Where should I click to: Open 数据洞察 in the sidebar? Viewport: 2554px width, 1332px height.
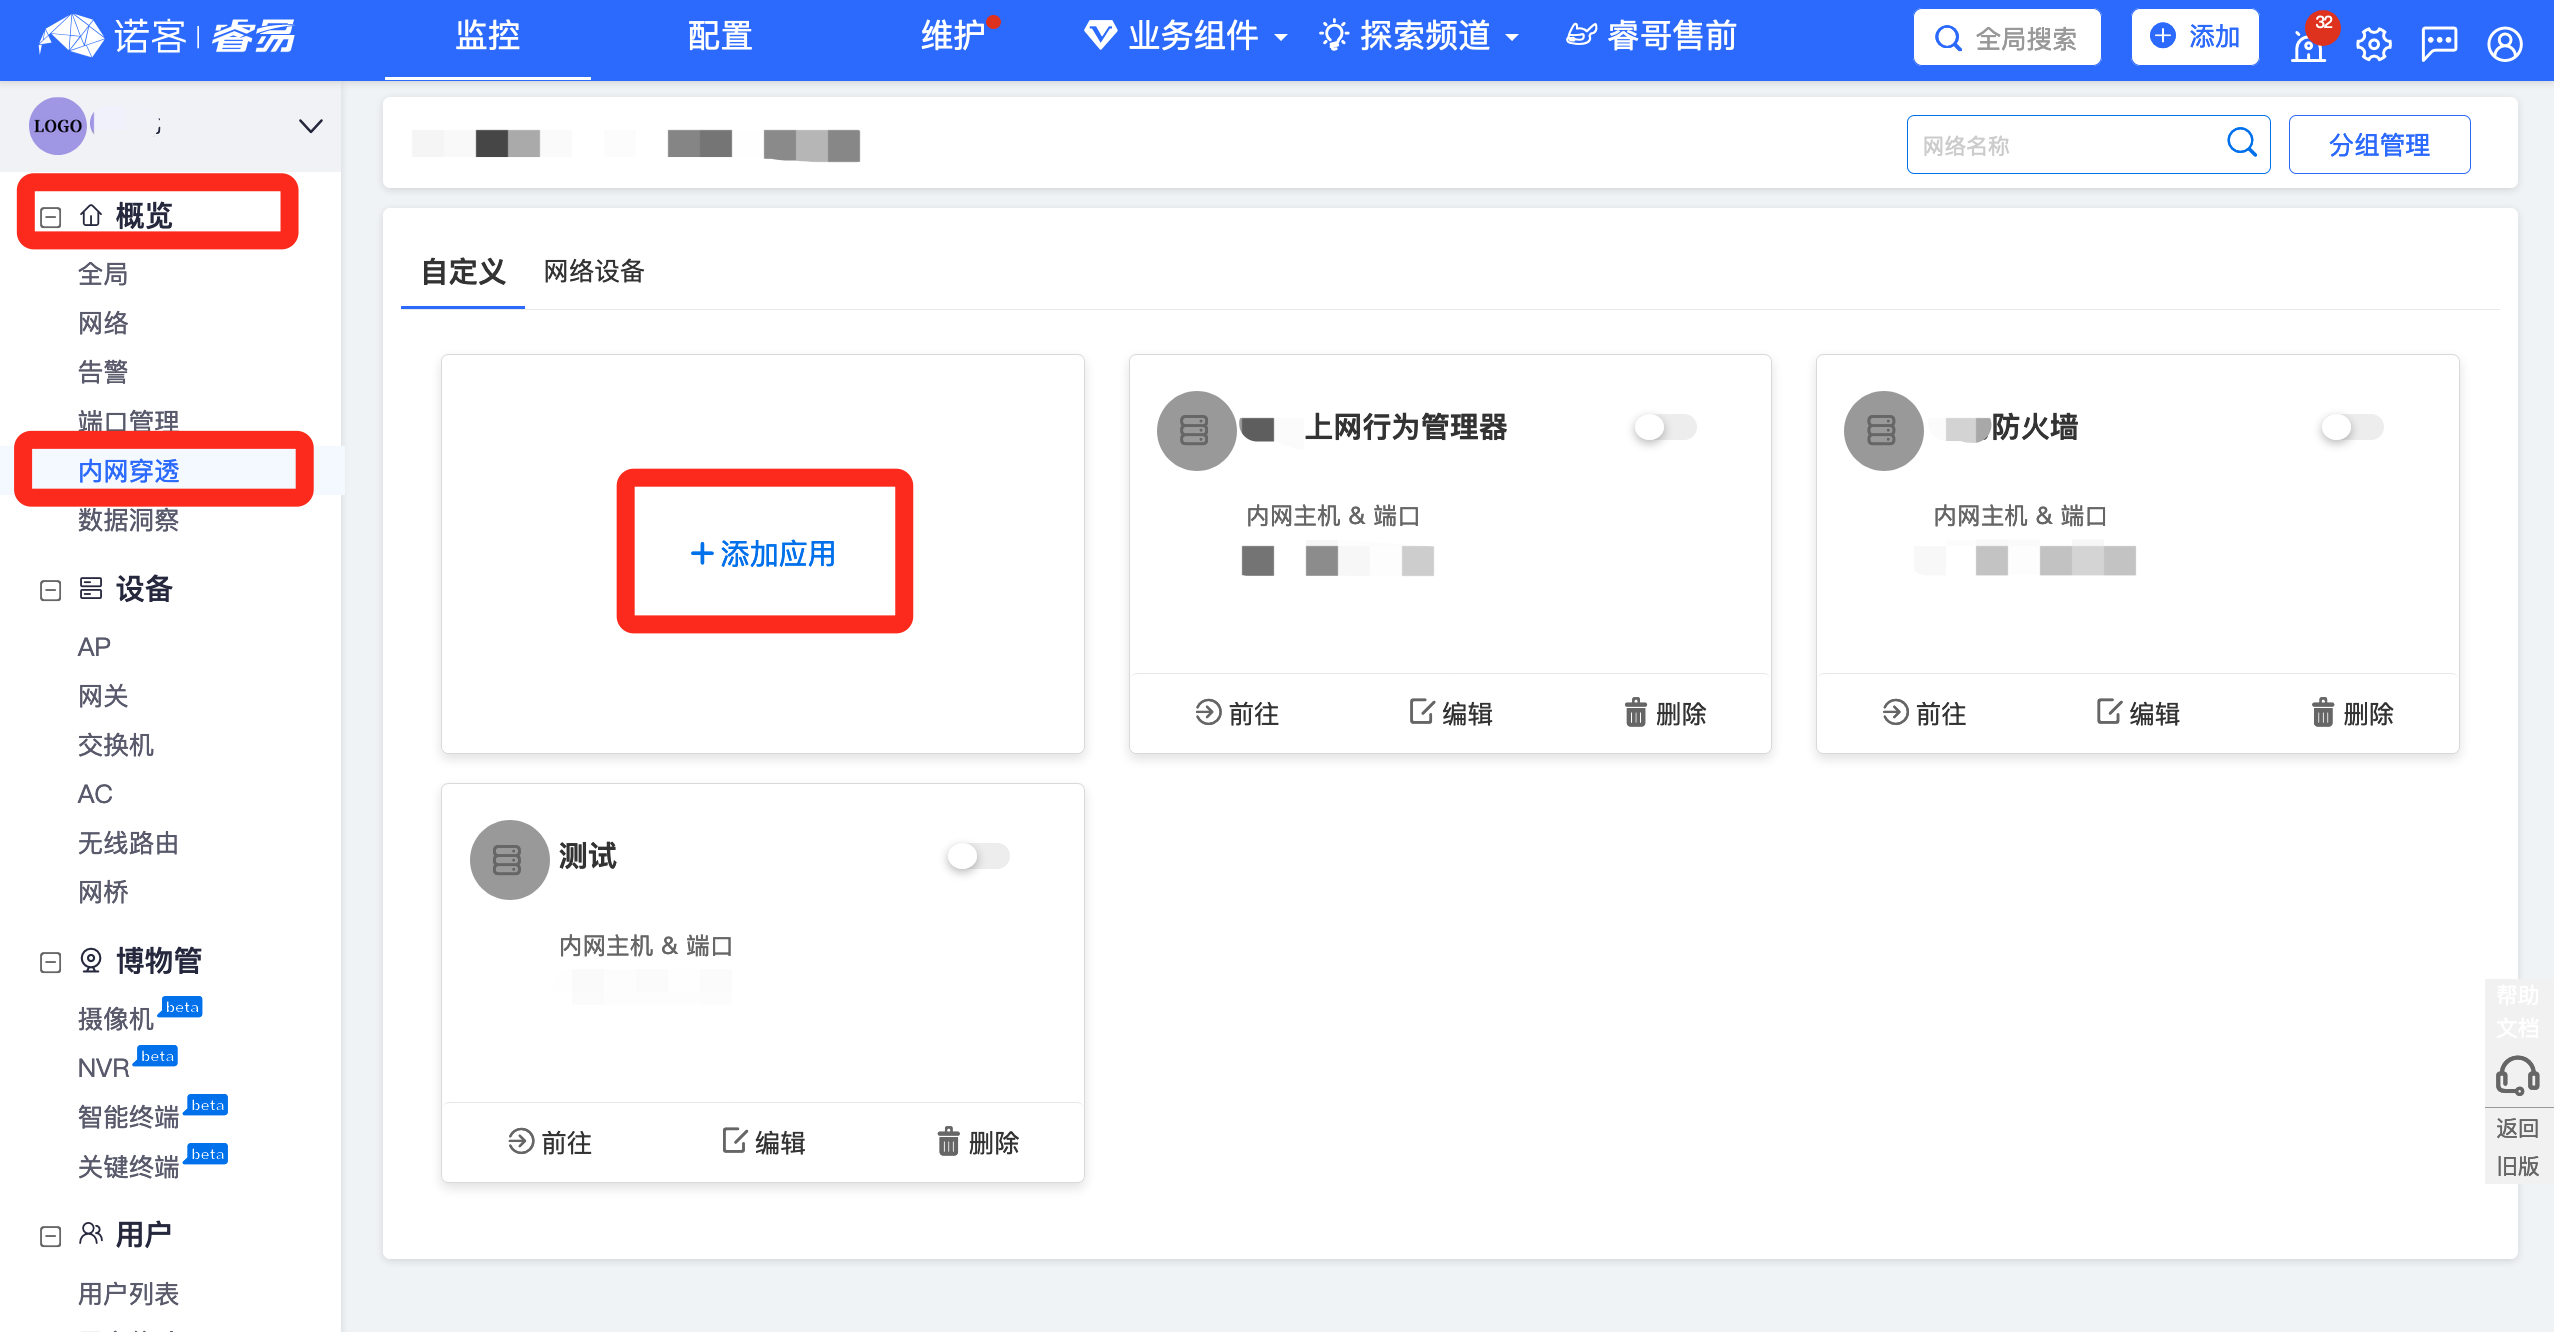tap(128, 519)
